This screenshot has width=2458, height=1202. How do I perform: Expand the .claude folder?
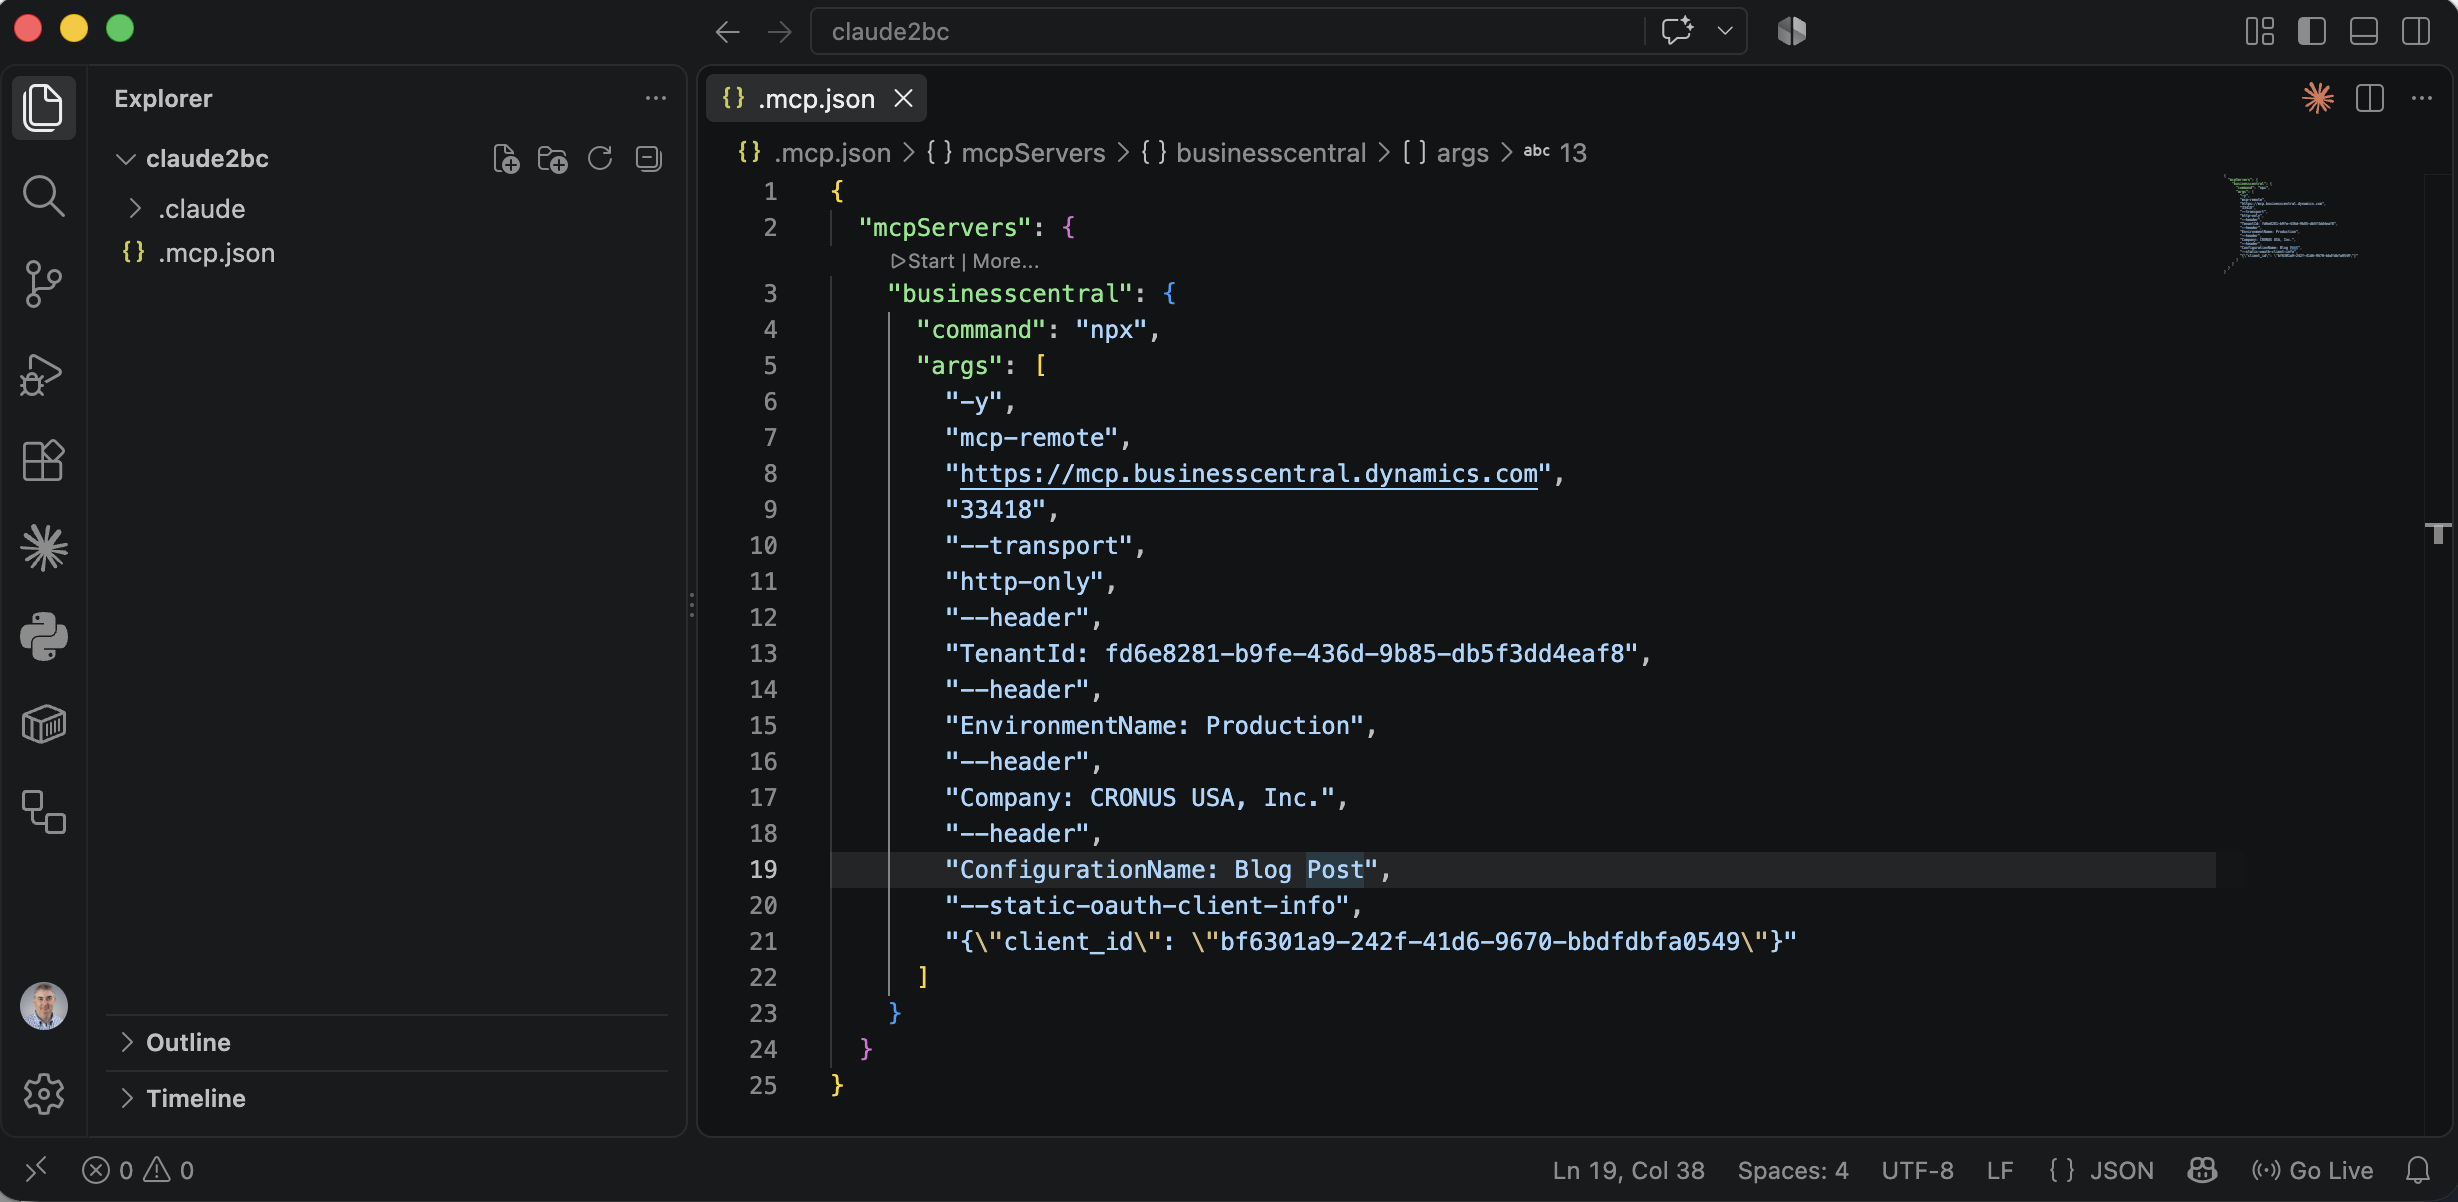pos(135,208)
